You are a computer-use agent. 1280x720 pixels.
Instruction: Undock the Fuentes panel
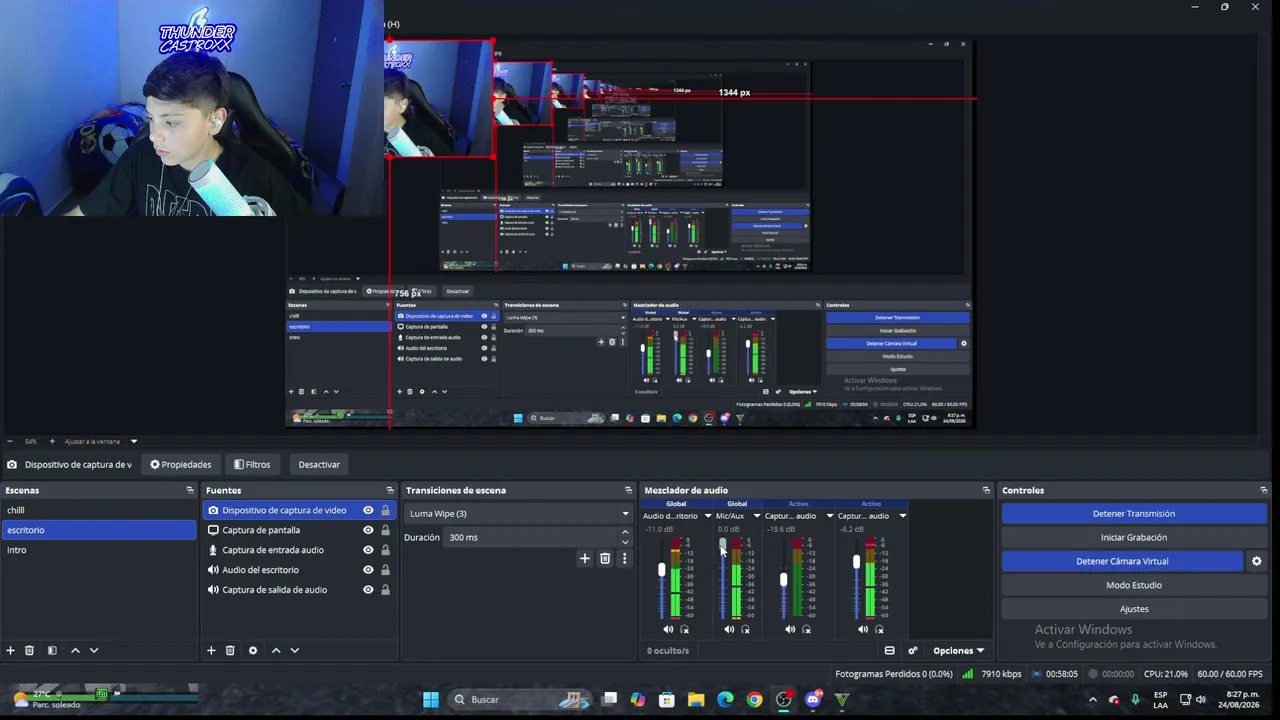390,490
